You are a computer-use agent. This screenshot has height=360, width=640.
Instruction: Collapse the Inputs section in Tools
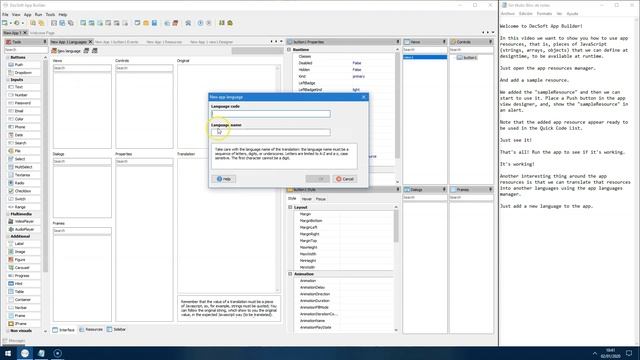point(8,80)
